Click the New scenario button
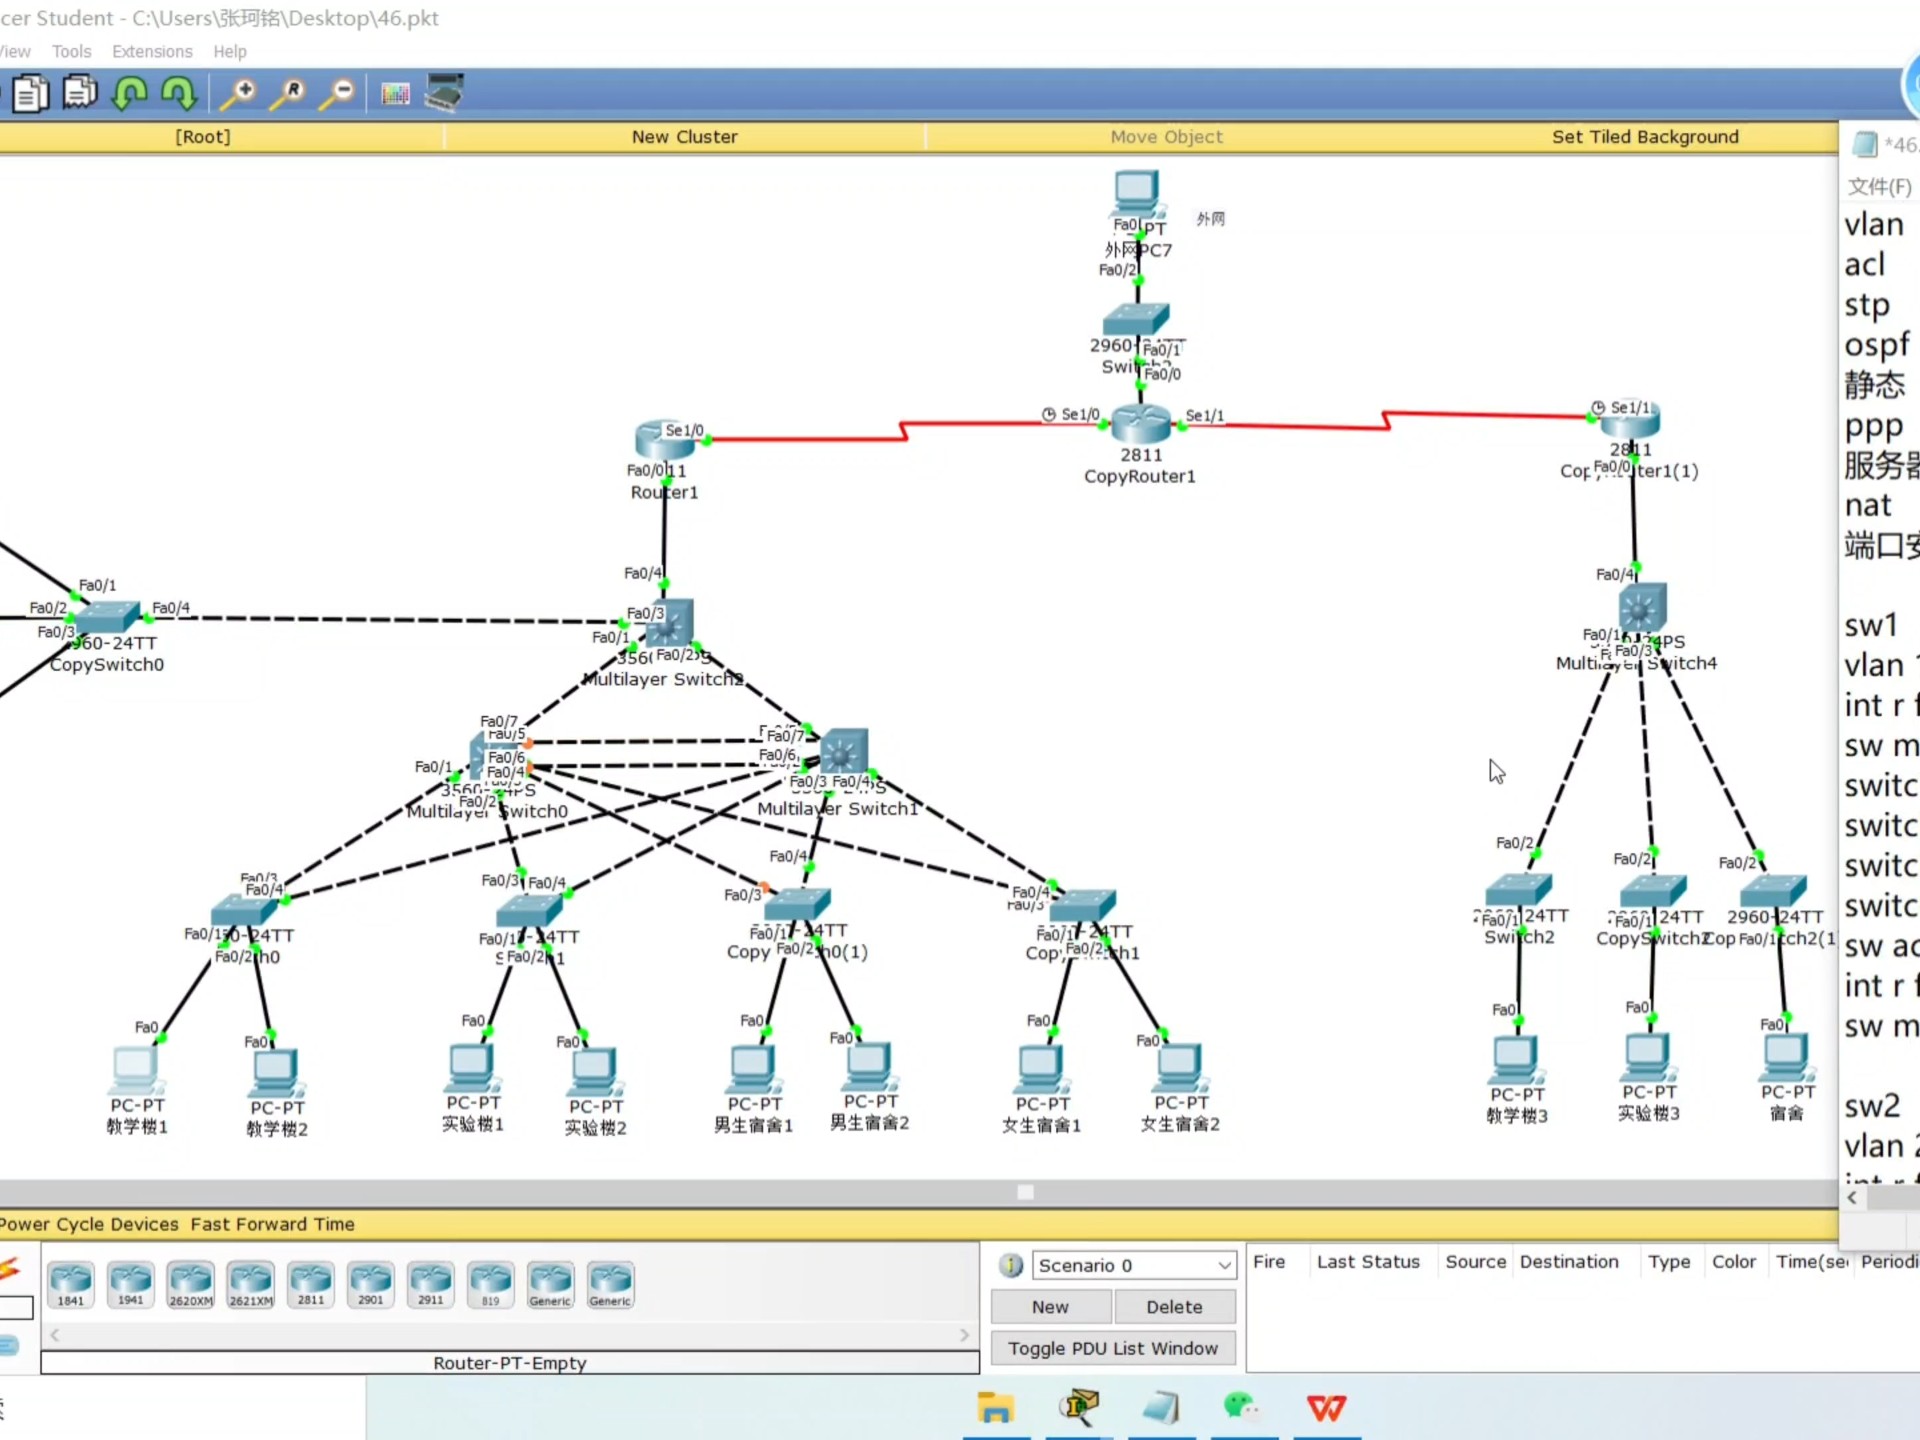Viewport: 1920px width, 1440px height. point(1050,1306)
